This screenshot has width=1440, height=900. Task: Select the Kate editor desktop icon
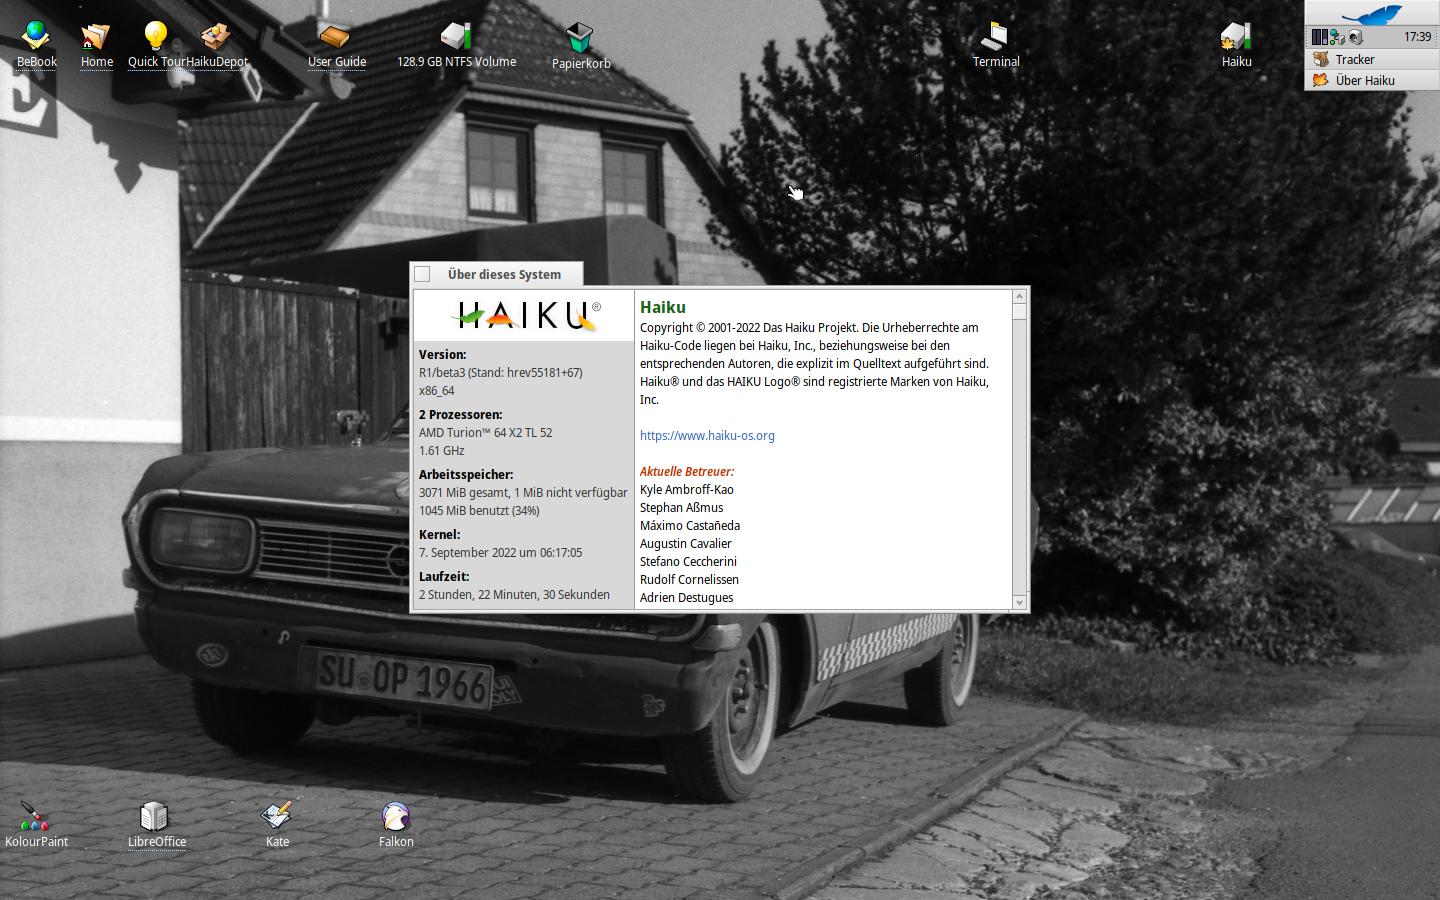[x=276, y=816]
